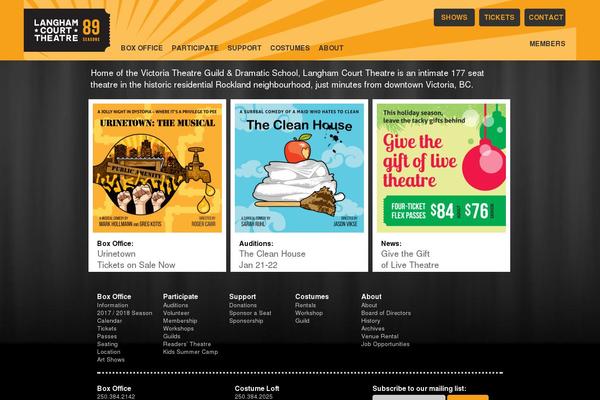600x400 pixels.
Task: Open the Costumes menu in header
Action: point(290,48)
